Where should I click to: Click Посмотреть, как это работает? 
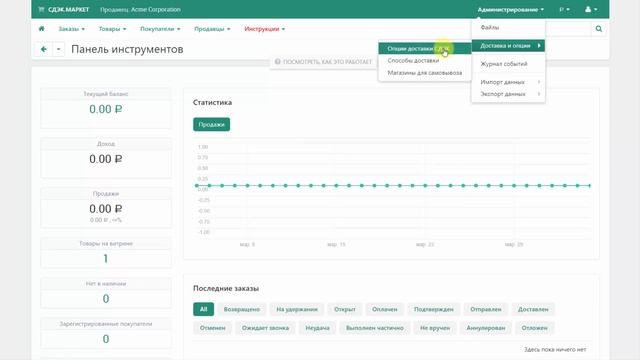click(323, 62)
